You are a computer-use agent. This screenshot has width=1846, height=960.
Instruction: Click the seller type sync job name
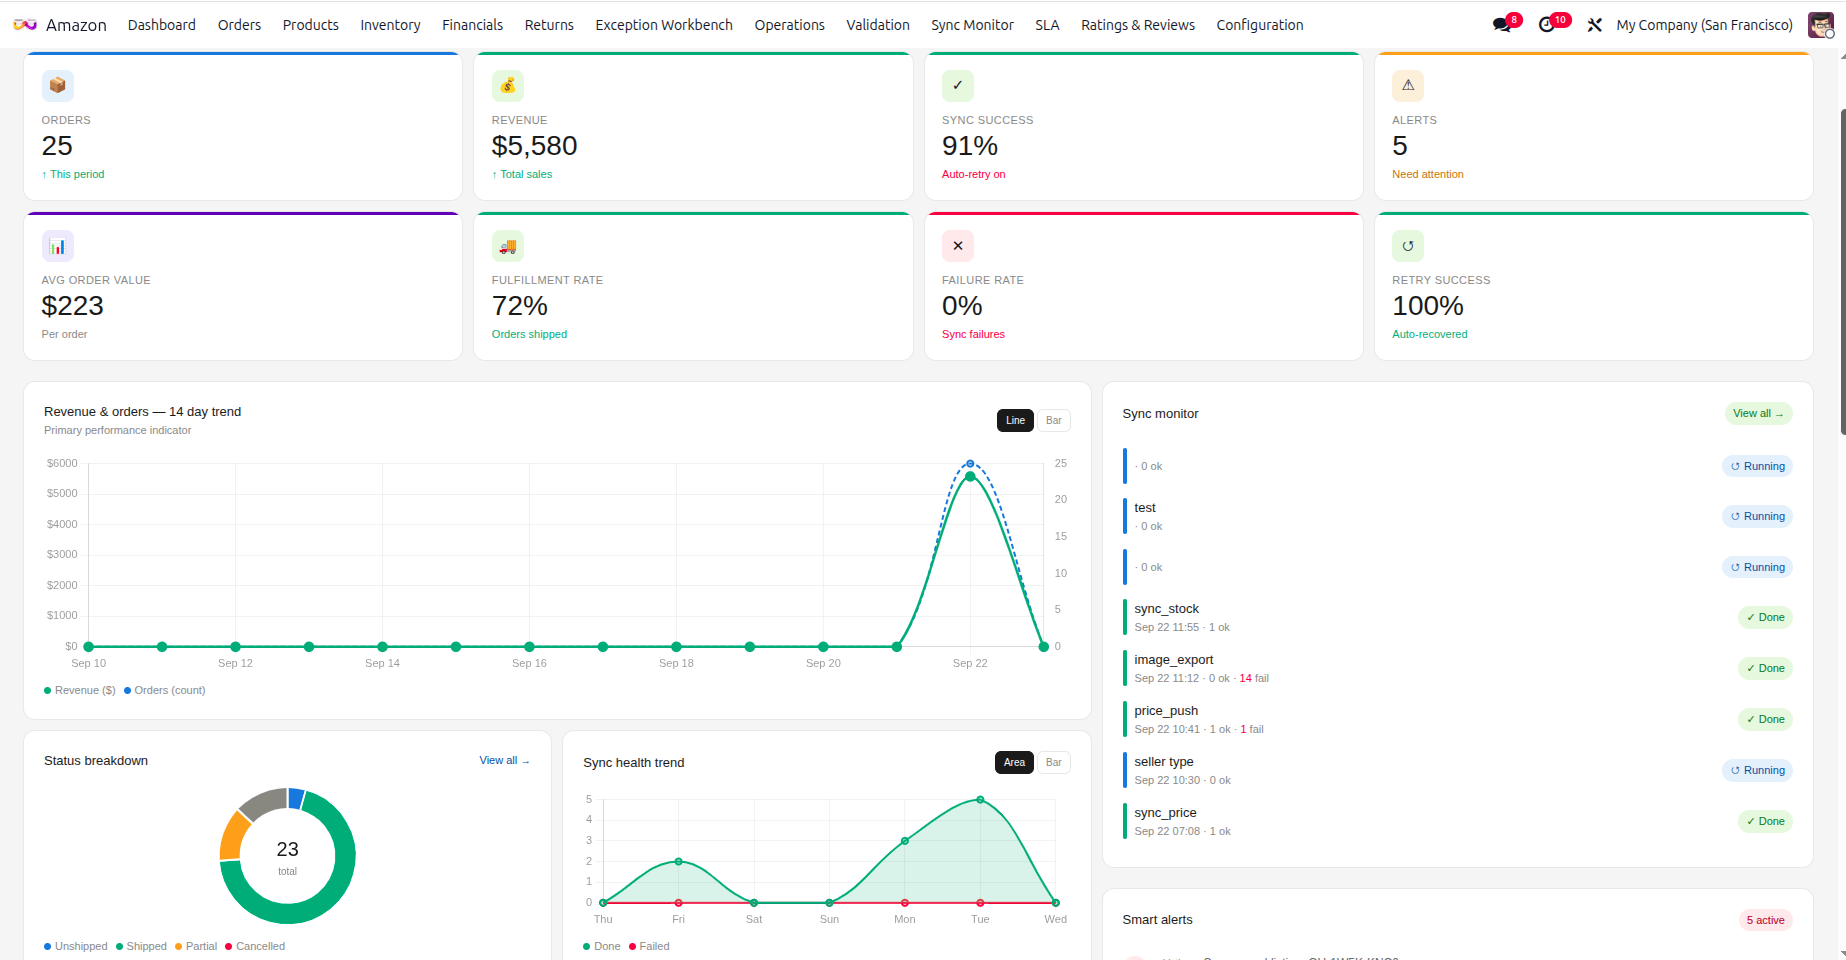(x=1163, y=762)
